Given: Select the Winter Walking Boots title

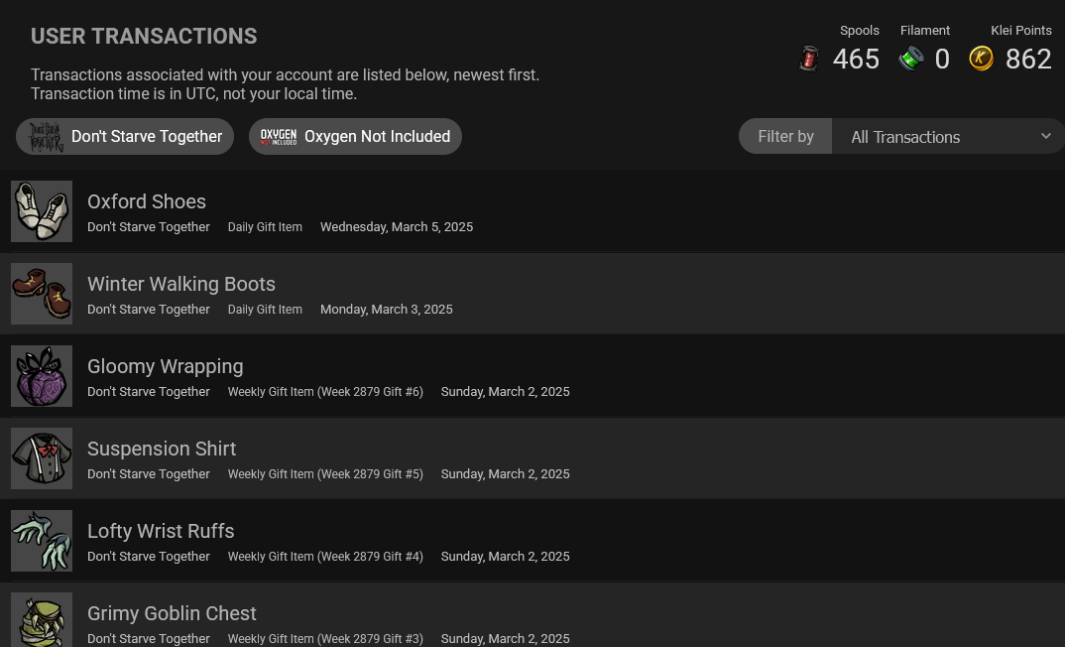Looking at the screenshot, I should pyautogui.click(x=181, y=284).
